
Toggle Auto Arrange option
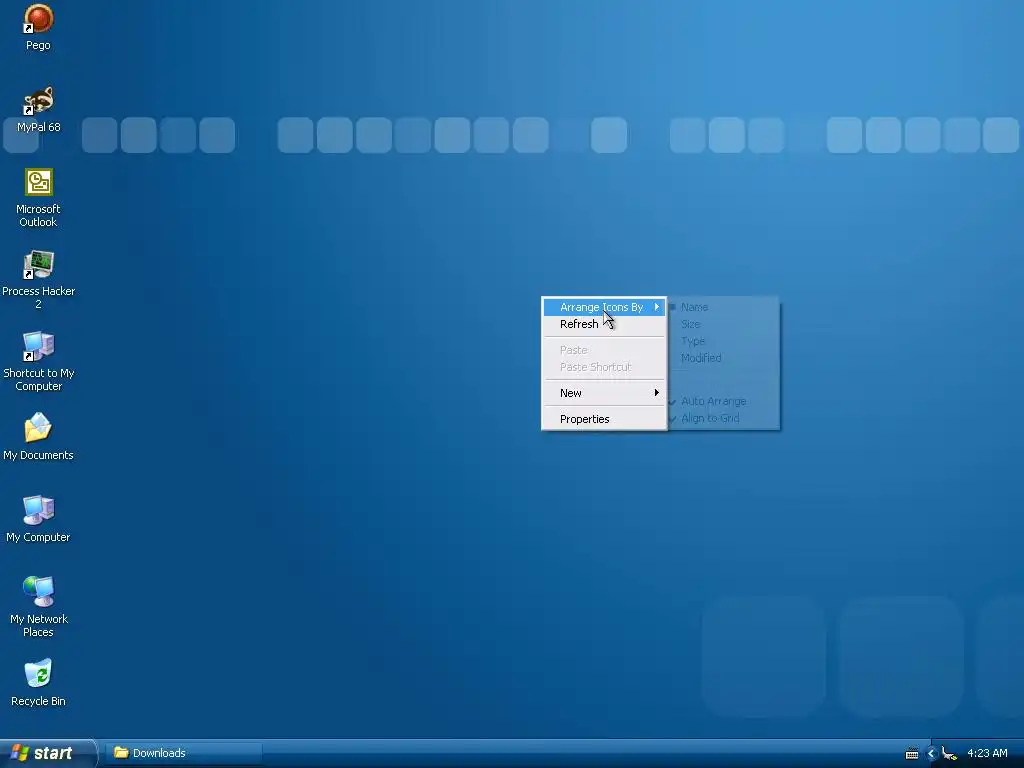point(724,401)
